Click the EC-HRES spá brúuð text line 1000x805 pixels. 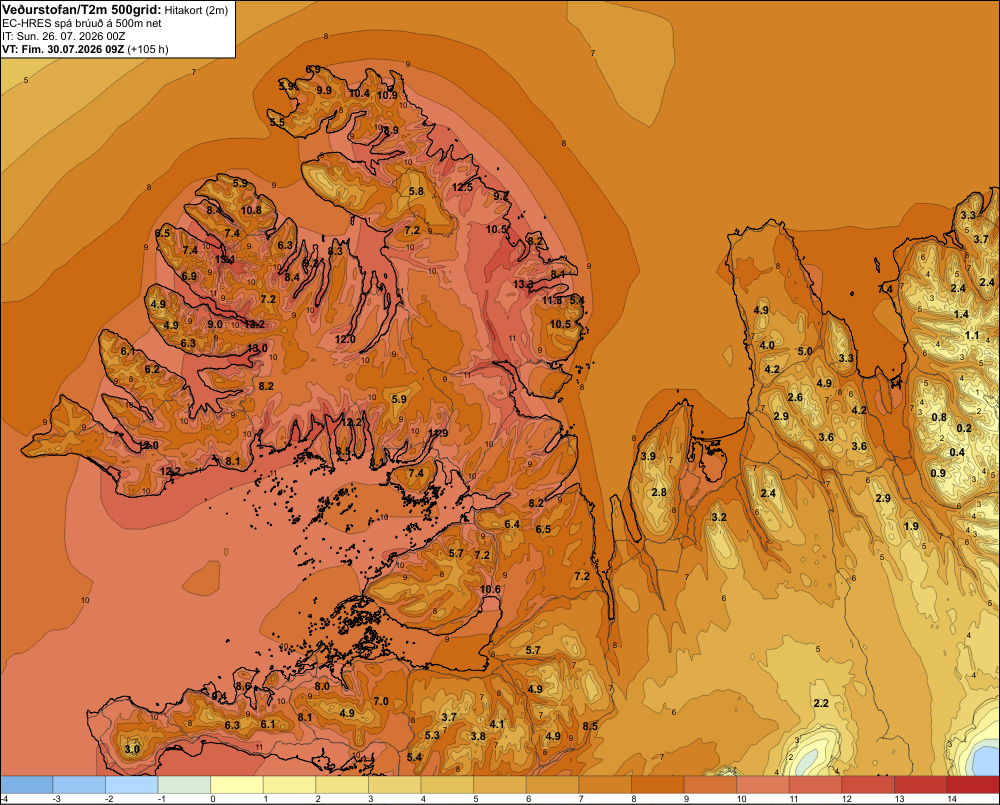click(x=82, y=24)
